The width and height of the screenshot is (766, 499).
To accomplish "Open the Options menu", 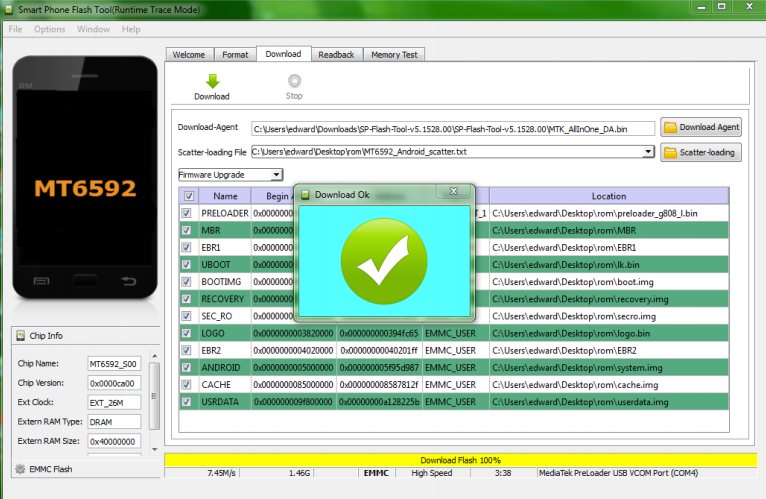I will pyautogui.click(x=49, y=29).
